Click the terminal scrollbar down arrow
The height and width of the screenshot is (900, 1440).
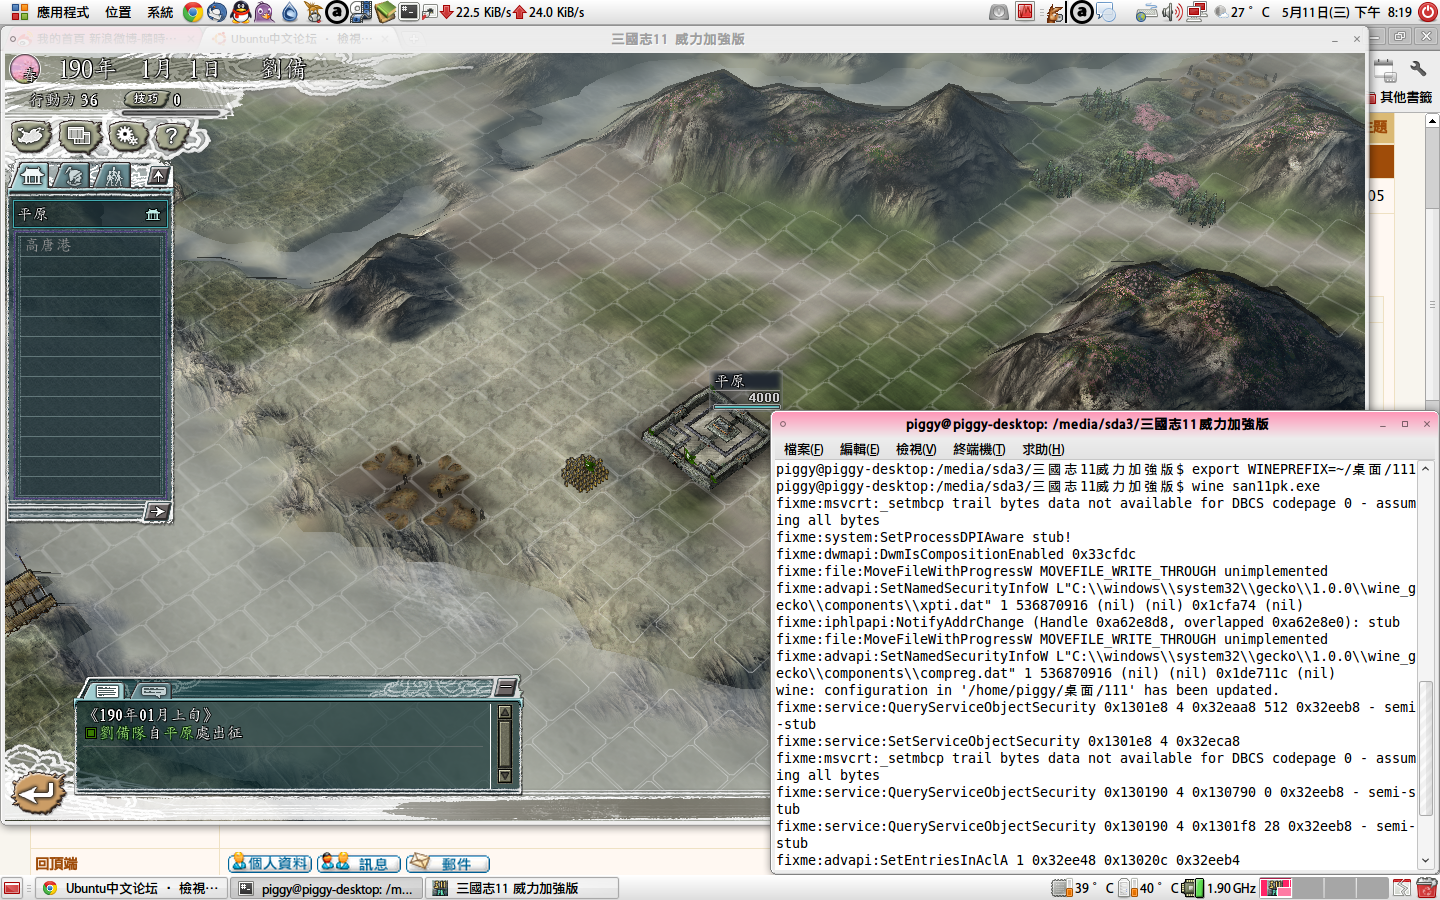pyautogui.click(x=1426, y=861)
